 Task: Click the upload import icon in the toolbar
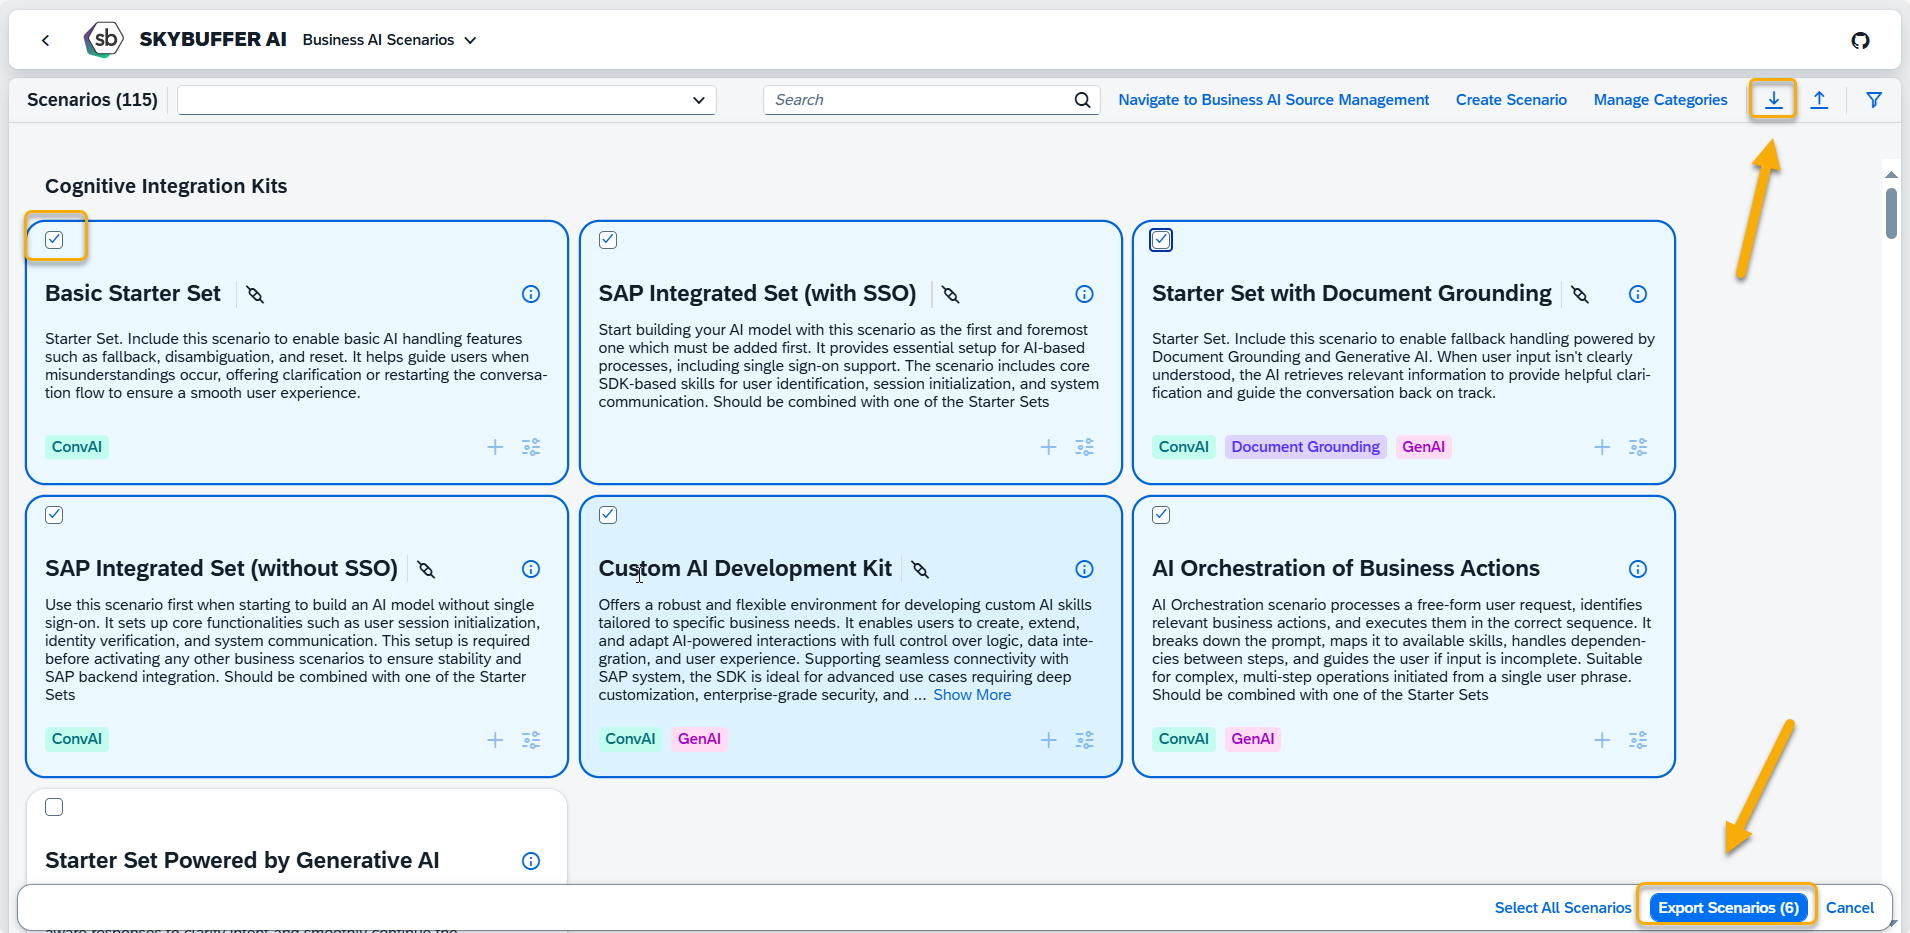1819,100
